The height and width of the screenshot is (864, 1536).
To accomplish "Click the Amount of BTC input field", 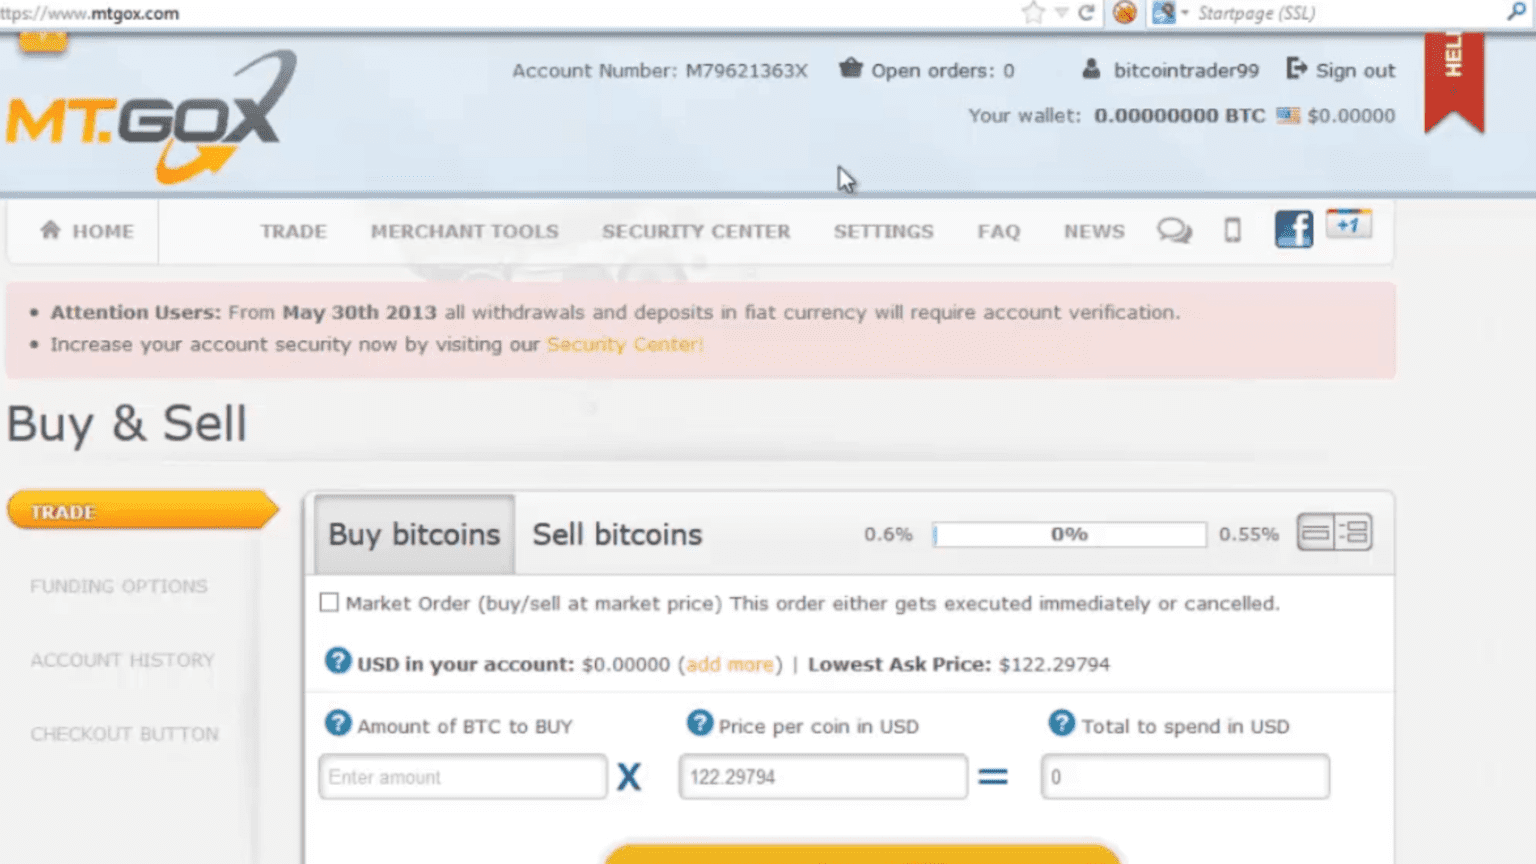I will tap(462, 777).
